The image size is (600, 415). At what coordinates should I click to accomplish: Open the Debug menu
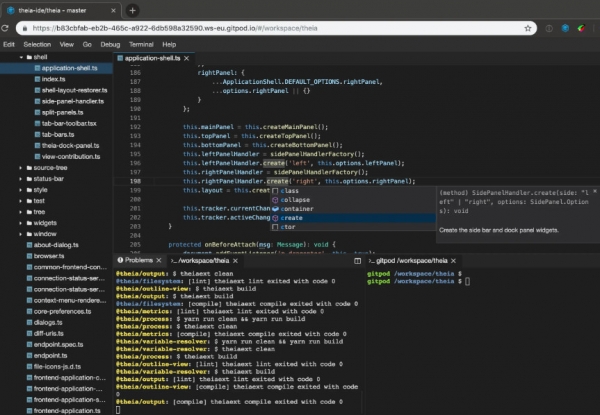[x=110, y=44]
